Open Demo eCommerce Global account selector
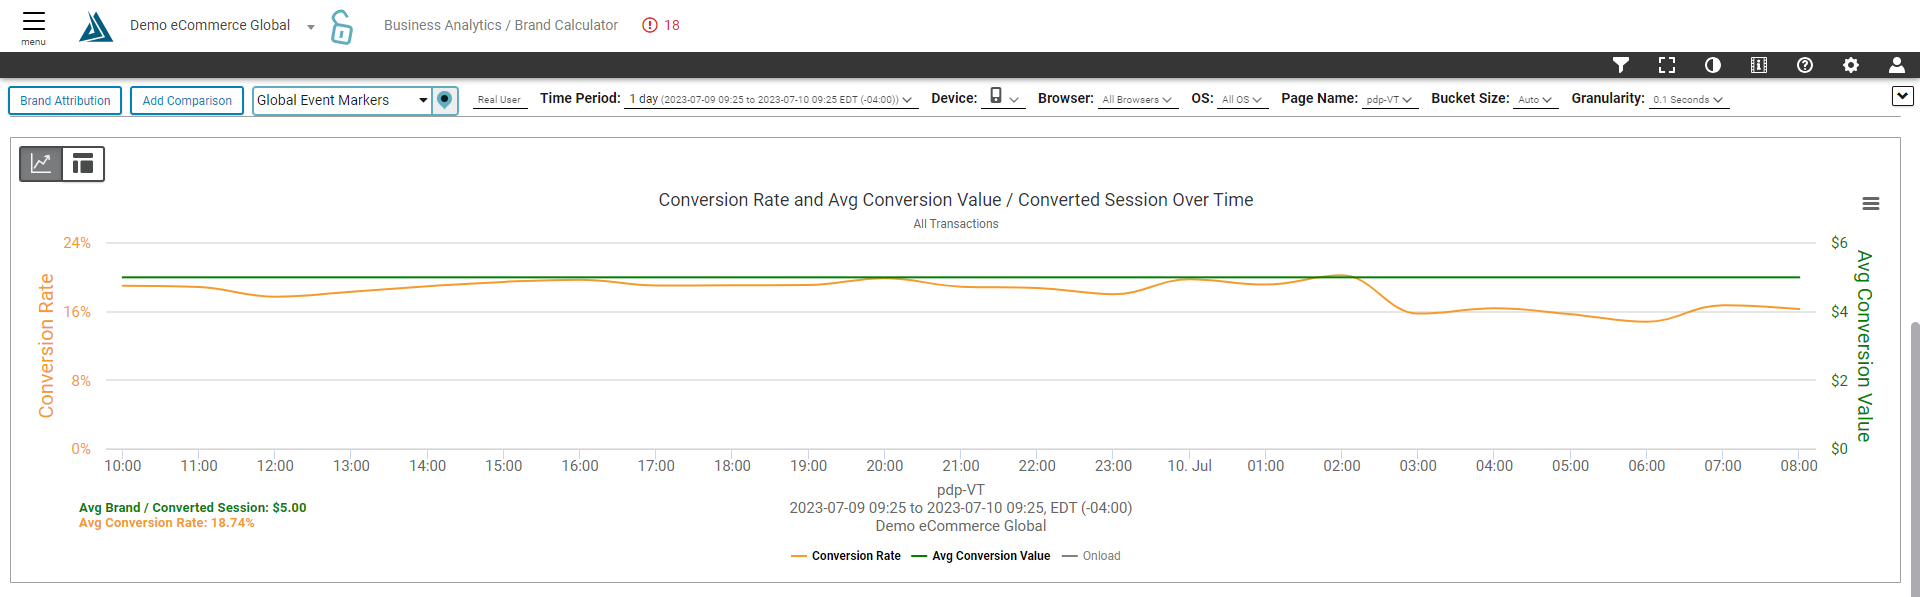 [x=221, y=26]
